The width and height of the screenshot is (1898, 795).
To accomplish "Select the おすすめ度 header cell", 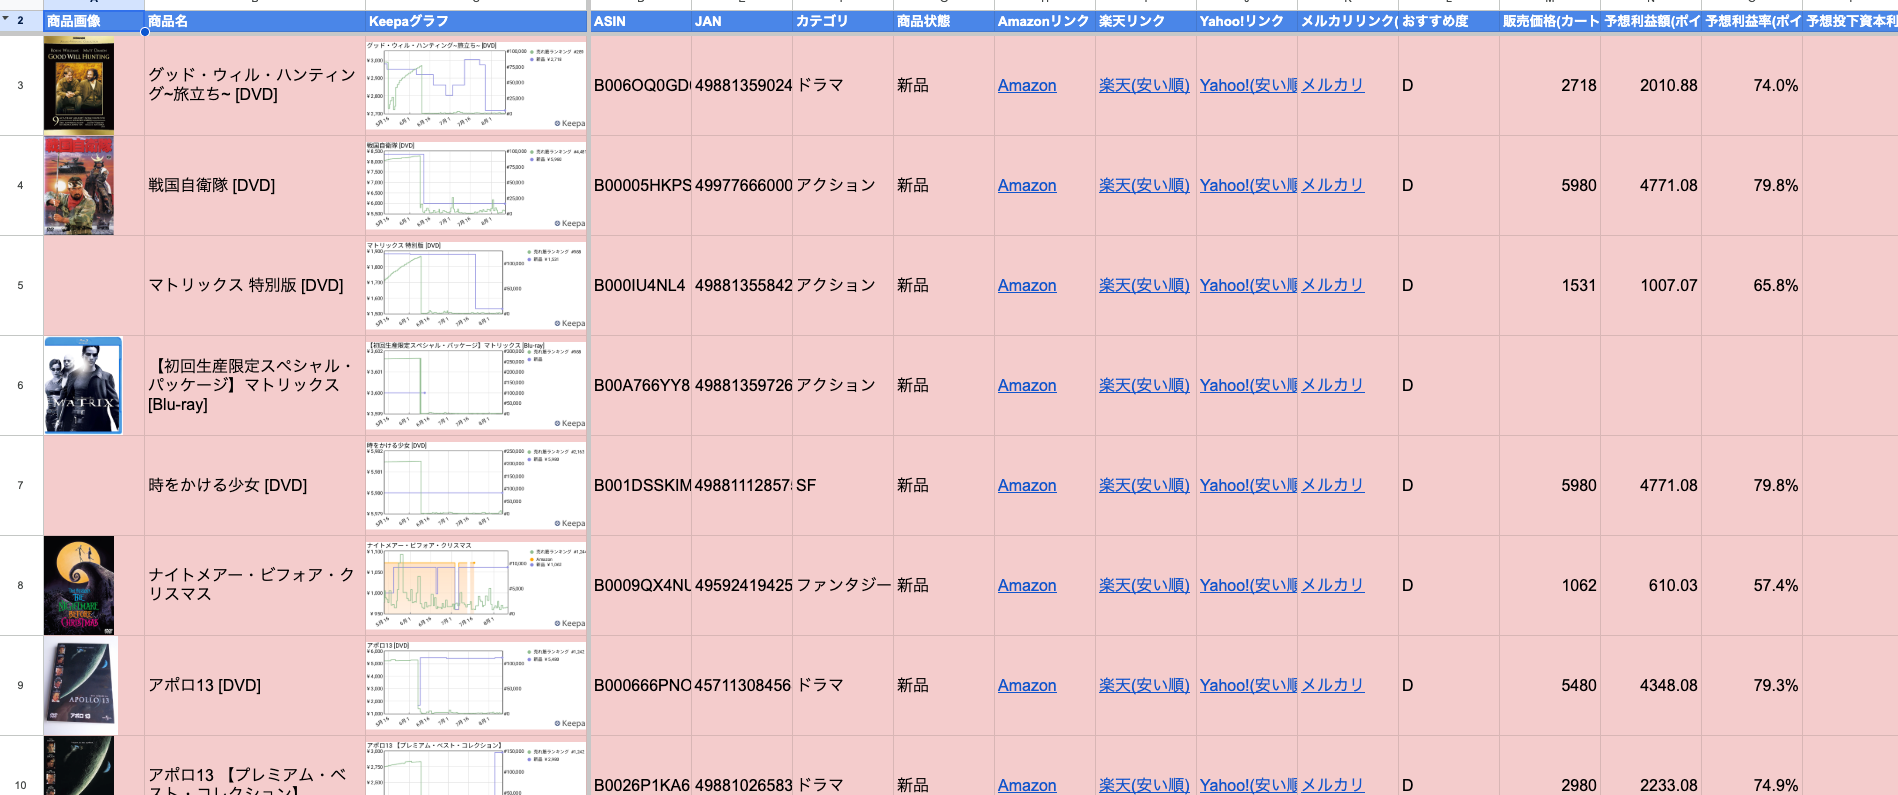I will coord(1449,21).
